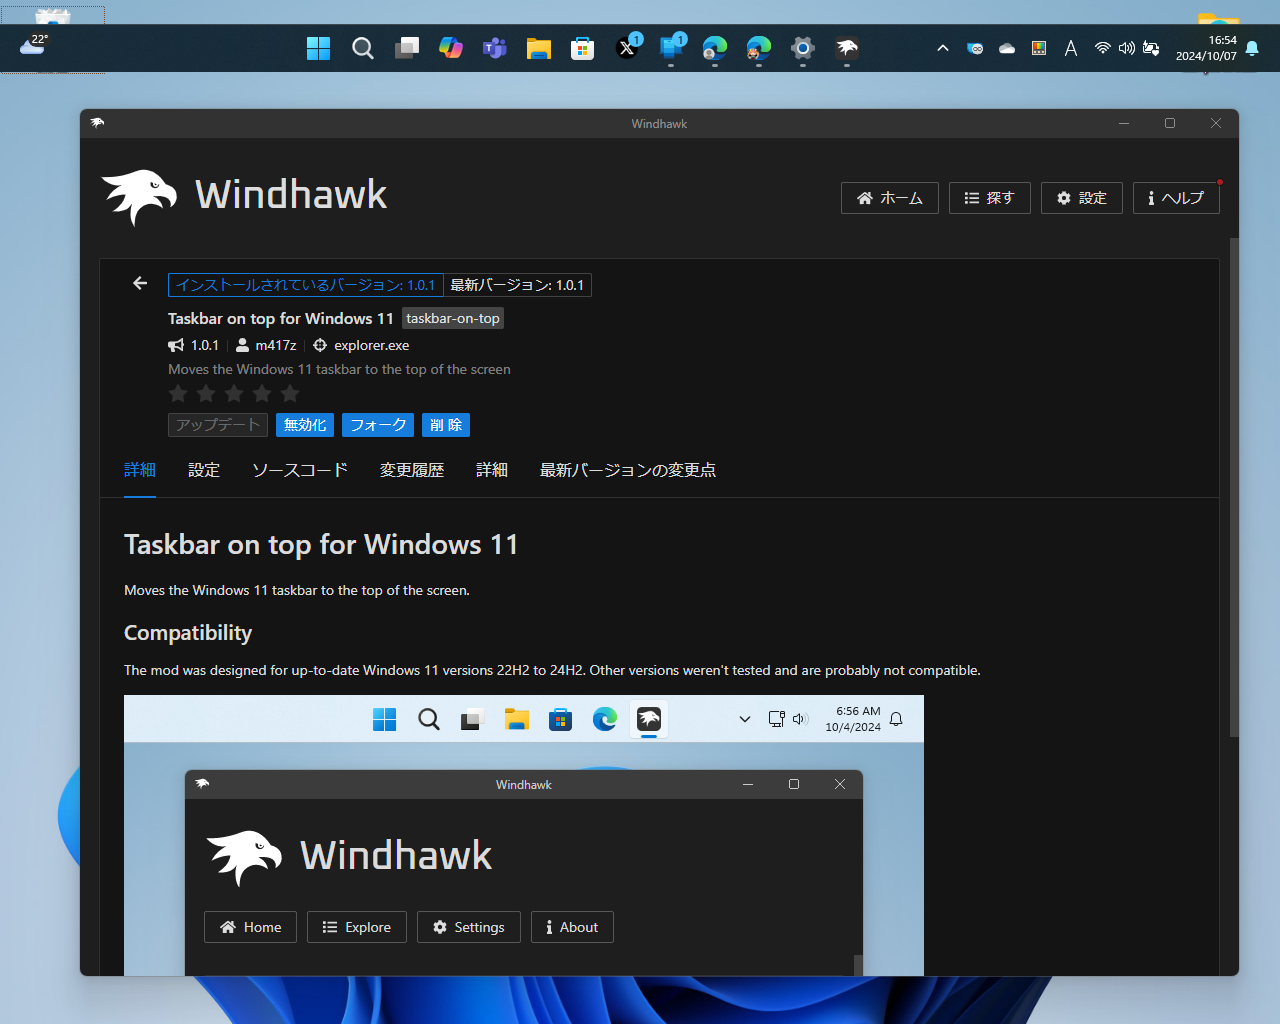Image resolution: width=1280 pixels, height=1024 pixels.
Task: Disable the mod with 無効化
Action: [x=305, y=425]
